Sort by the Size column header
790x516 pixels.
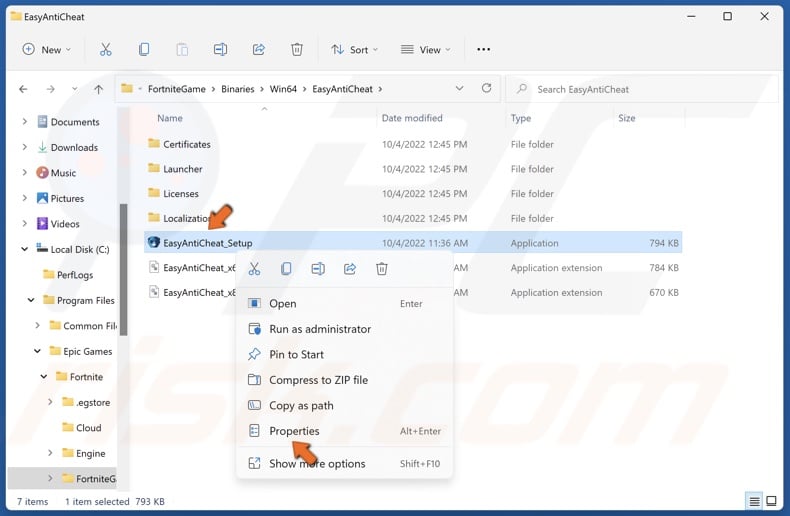pyautogui.click(x=627, y=118)
